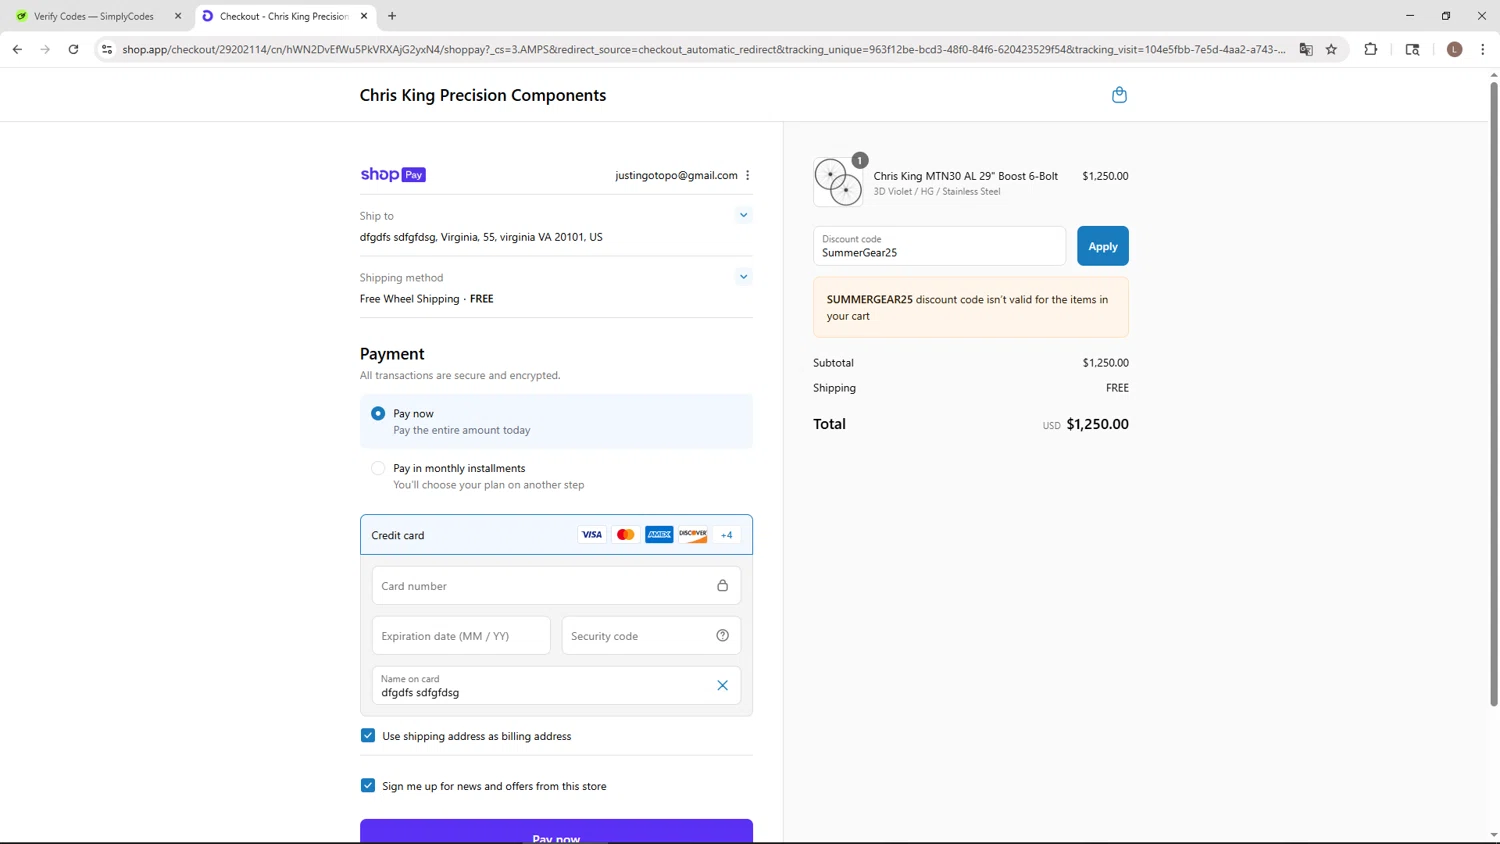The height and width of the screenshot is (844, 1500).
Task: Click the card number lock icon
Action: point(722,586)
